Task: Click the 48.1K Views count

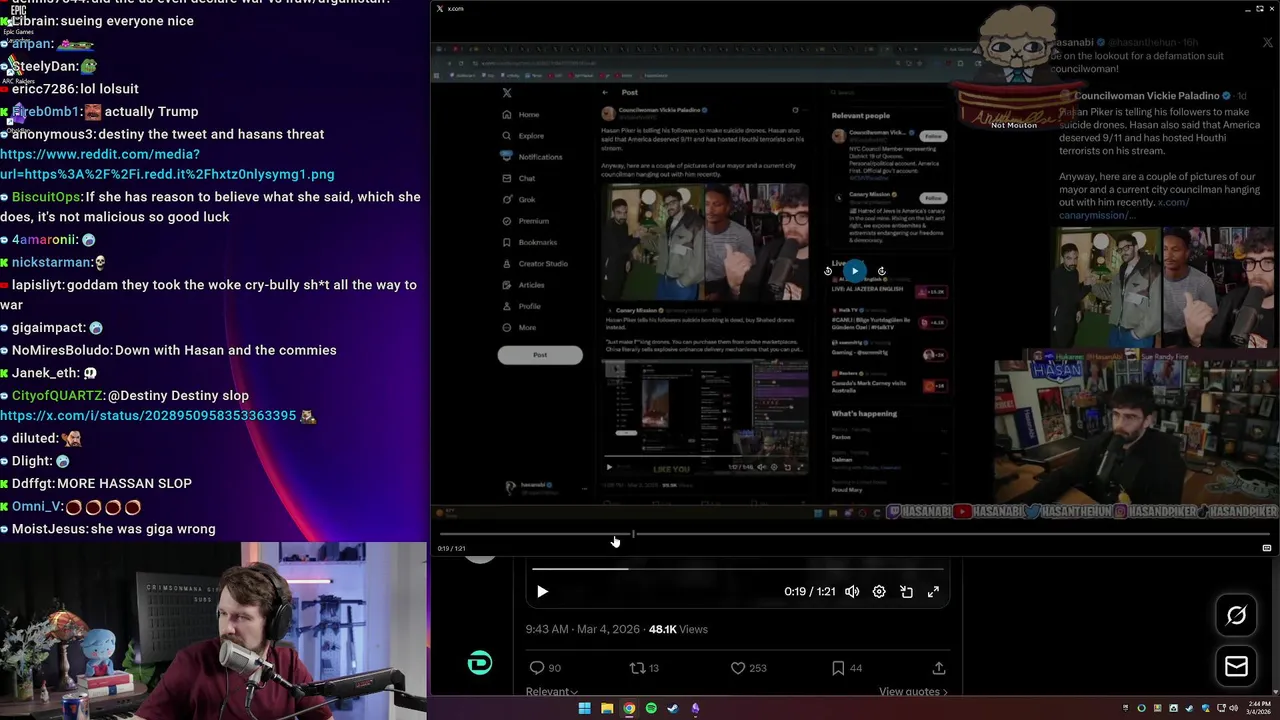Action: [x=678, y=629]
